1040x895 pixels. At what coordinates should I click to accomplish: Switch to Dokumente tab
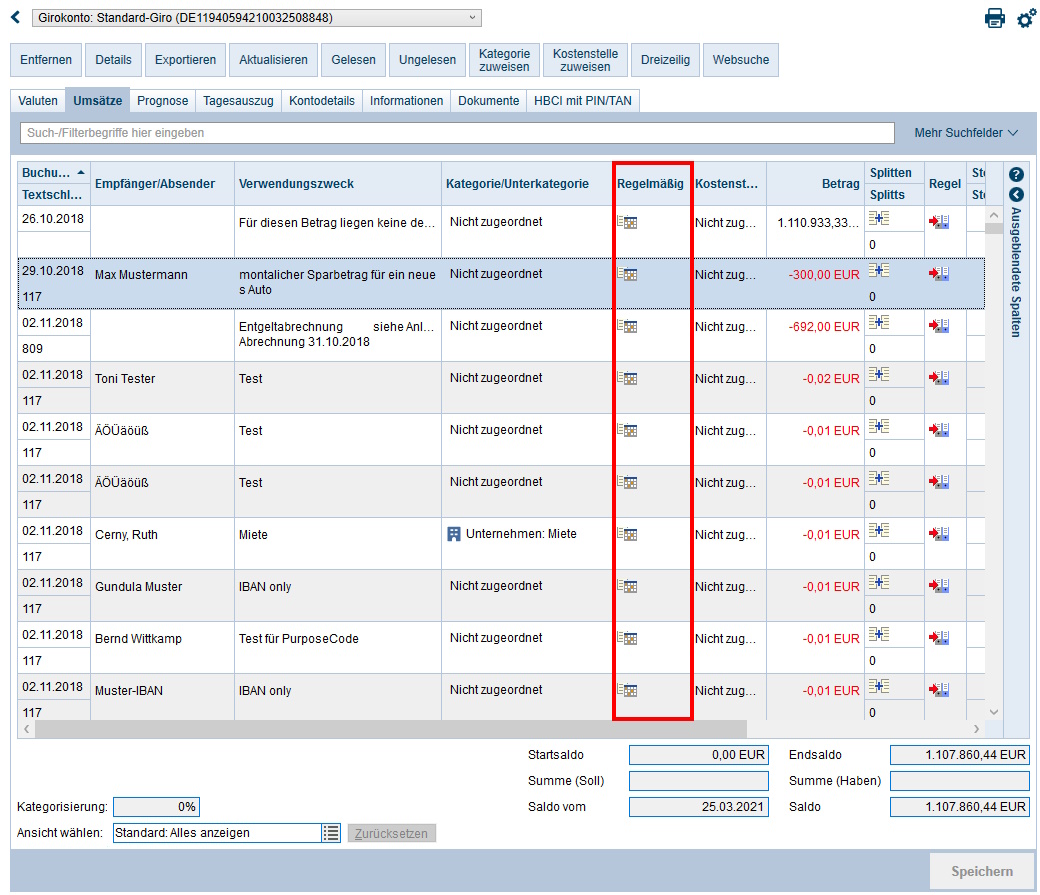[489, 101]
